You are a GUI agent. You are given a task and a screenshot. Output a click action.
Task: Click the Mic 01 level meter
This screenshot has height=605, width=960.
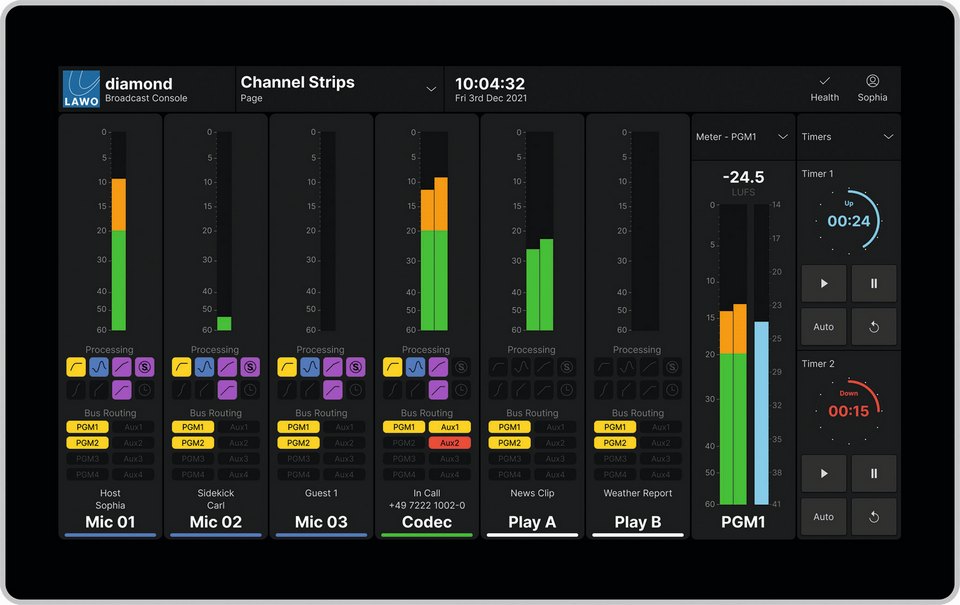click(x=118, y=232)
